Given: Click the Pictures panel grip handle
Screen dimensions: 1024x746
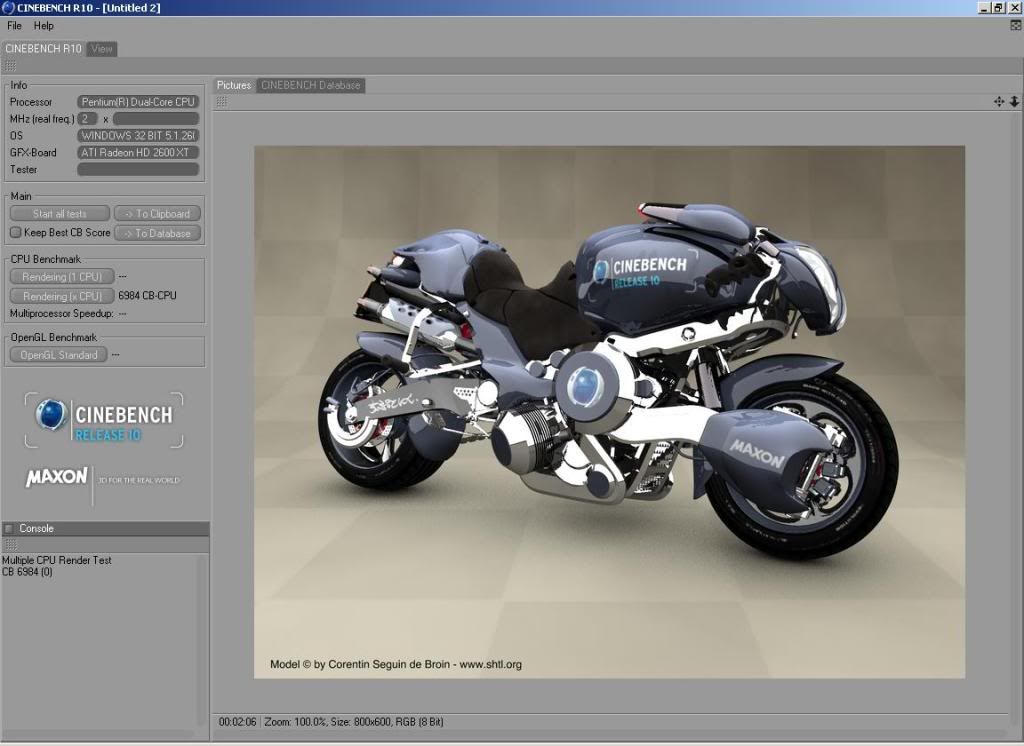Looking at the screenshot, I should pyautogui.click(x=222, y=101).
